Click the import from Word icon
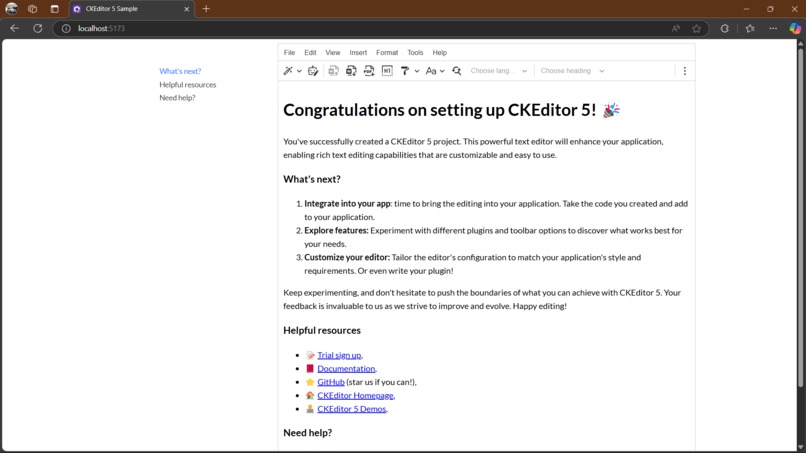The width and height of the screenshot is (806, 453). click(x=334, y=71)
